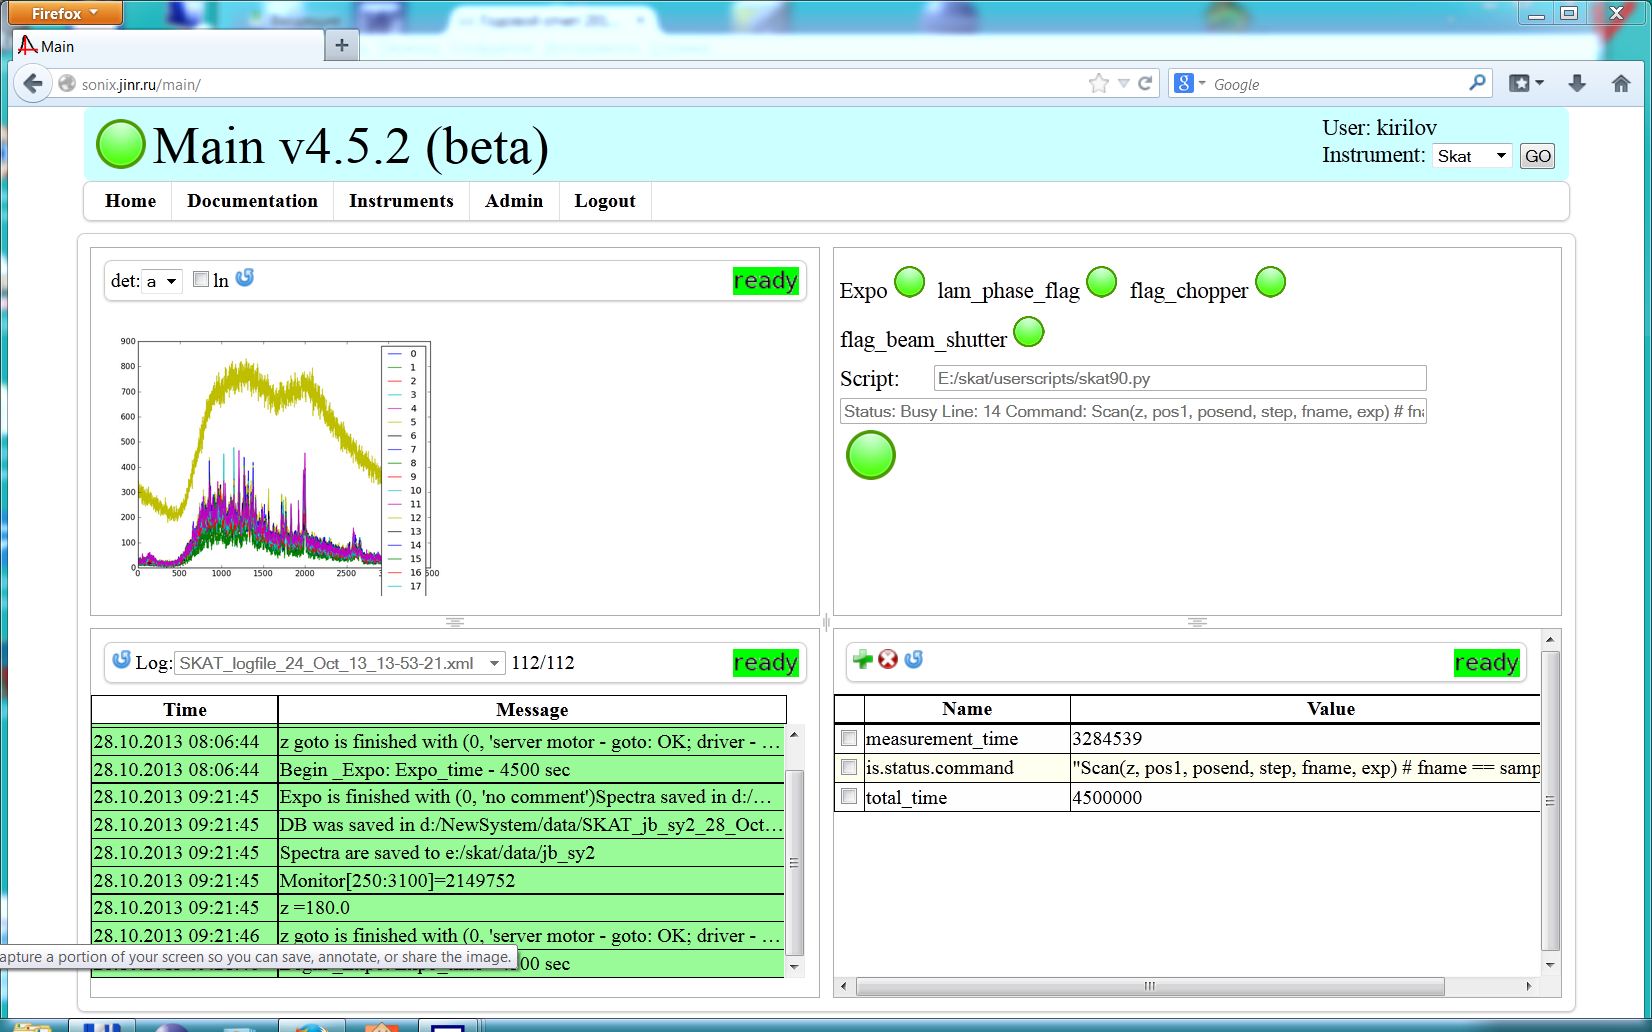This screenshot has width=1652, height=1032.
Task: Open the Documentation menu item
Action: click(x=252, y=201)
